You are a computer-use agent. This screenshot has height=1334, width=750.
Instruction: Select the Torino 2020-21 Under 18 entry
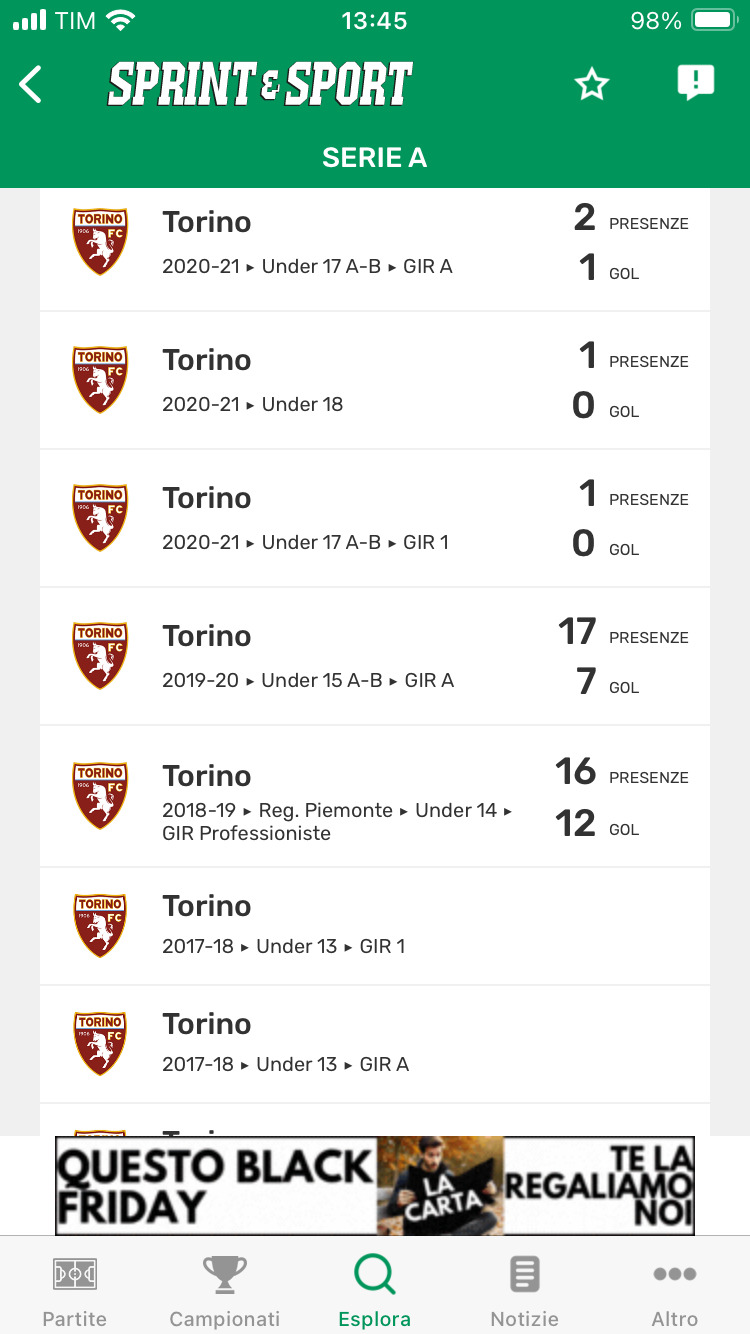375,380
